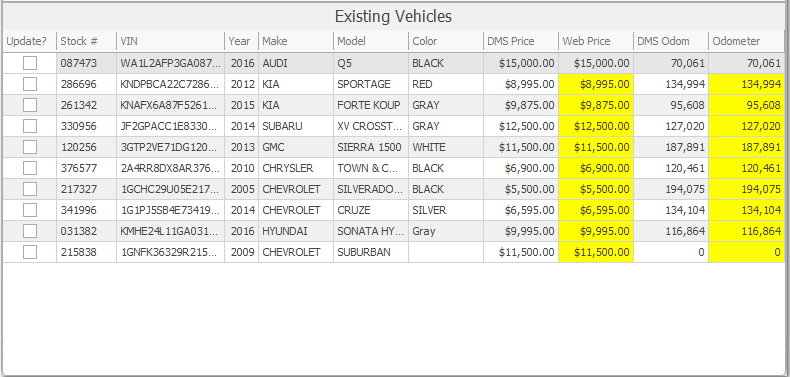Tick the Update checkbox for KIA SPORTAGE row
790x377 pixels.
30,84
